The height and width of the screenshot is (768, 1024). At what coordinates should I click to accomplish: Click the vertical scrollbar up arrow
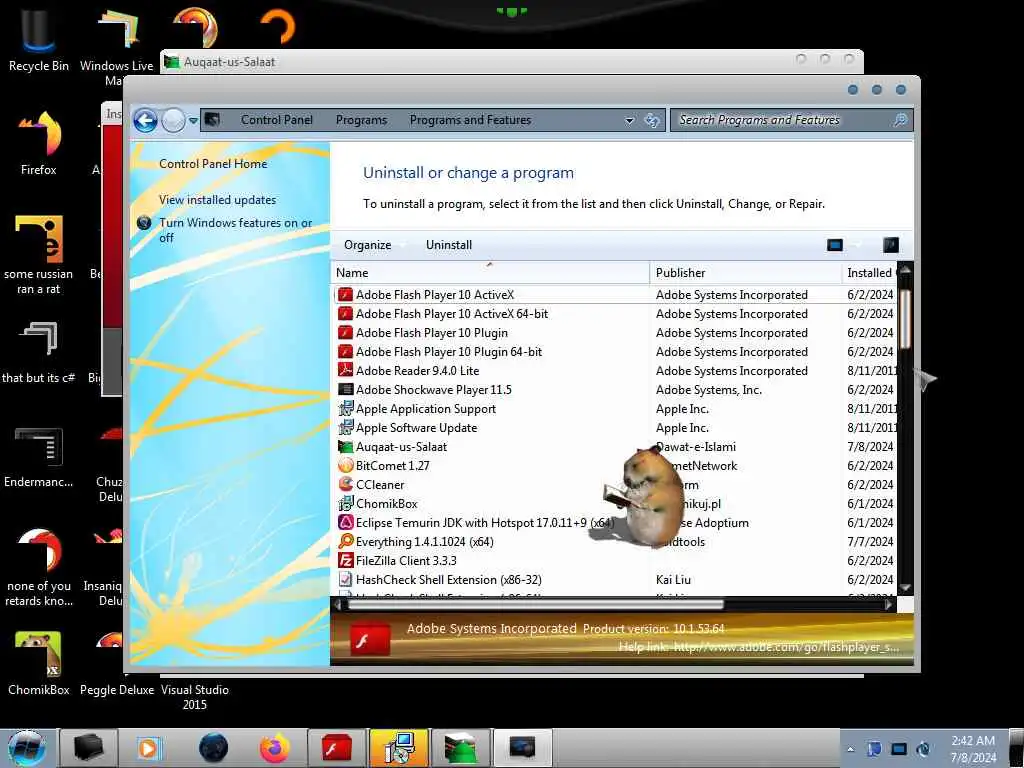click(x=905, y=270)
